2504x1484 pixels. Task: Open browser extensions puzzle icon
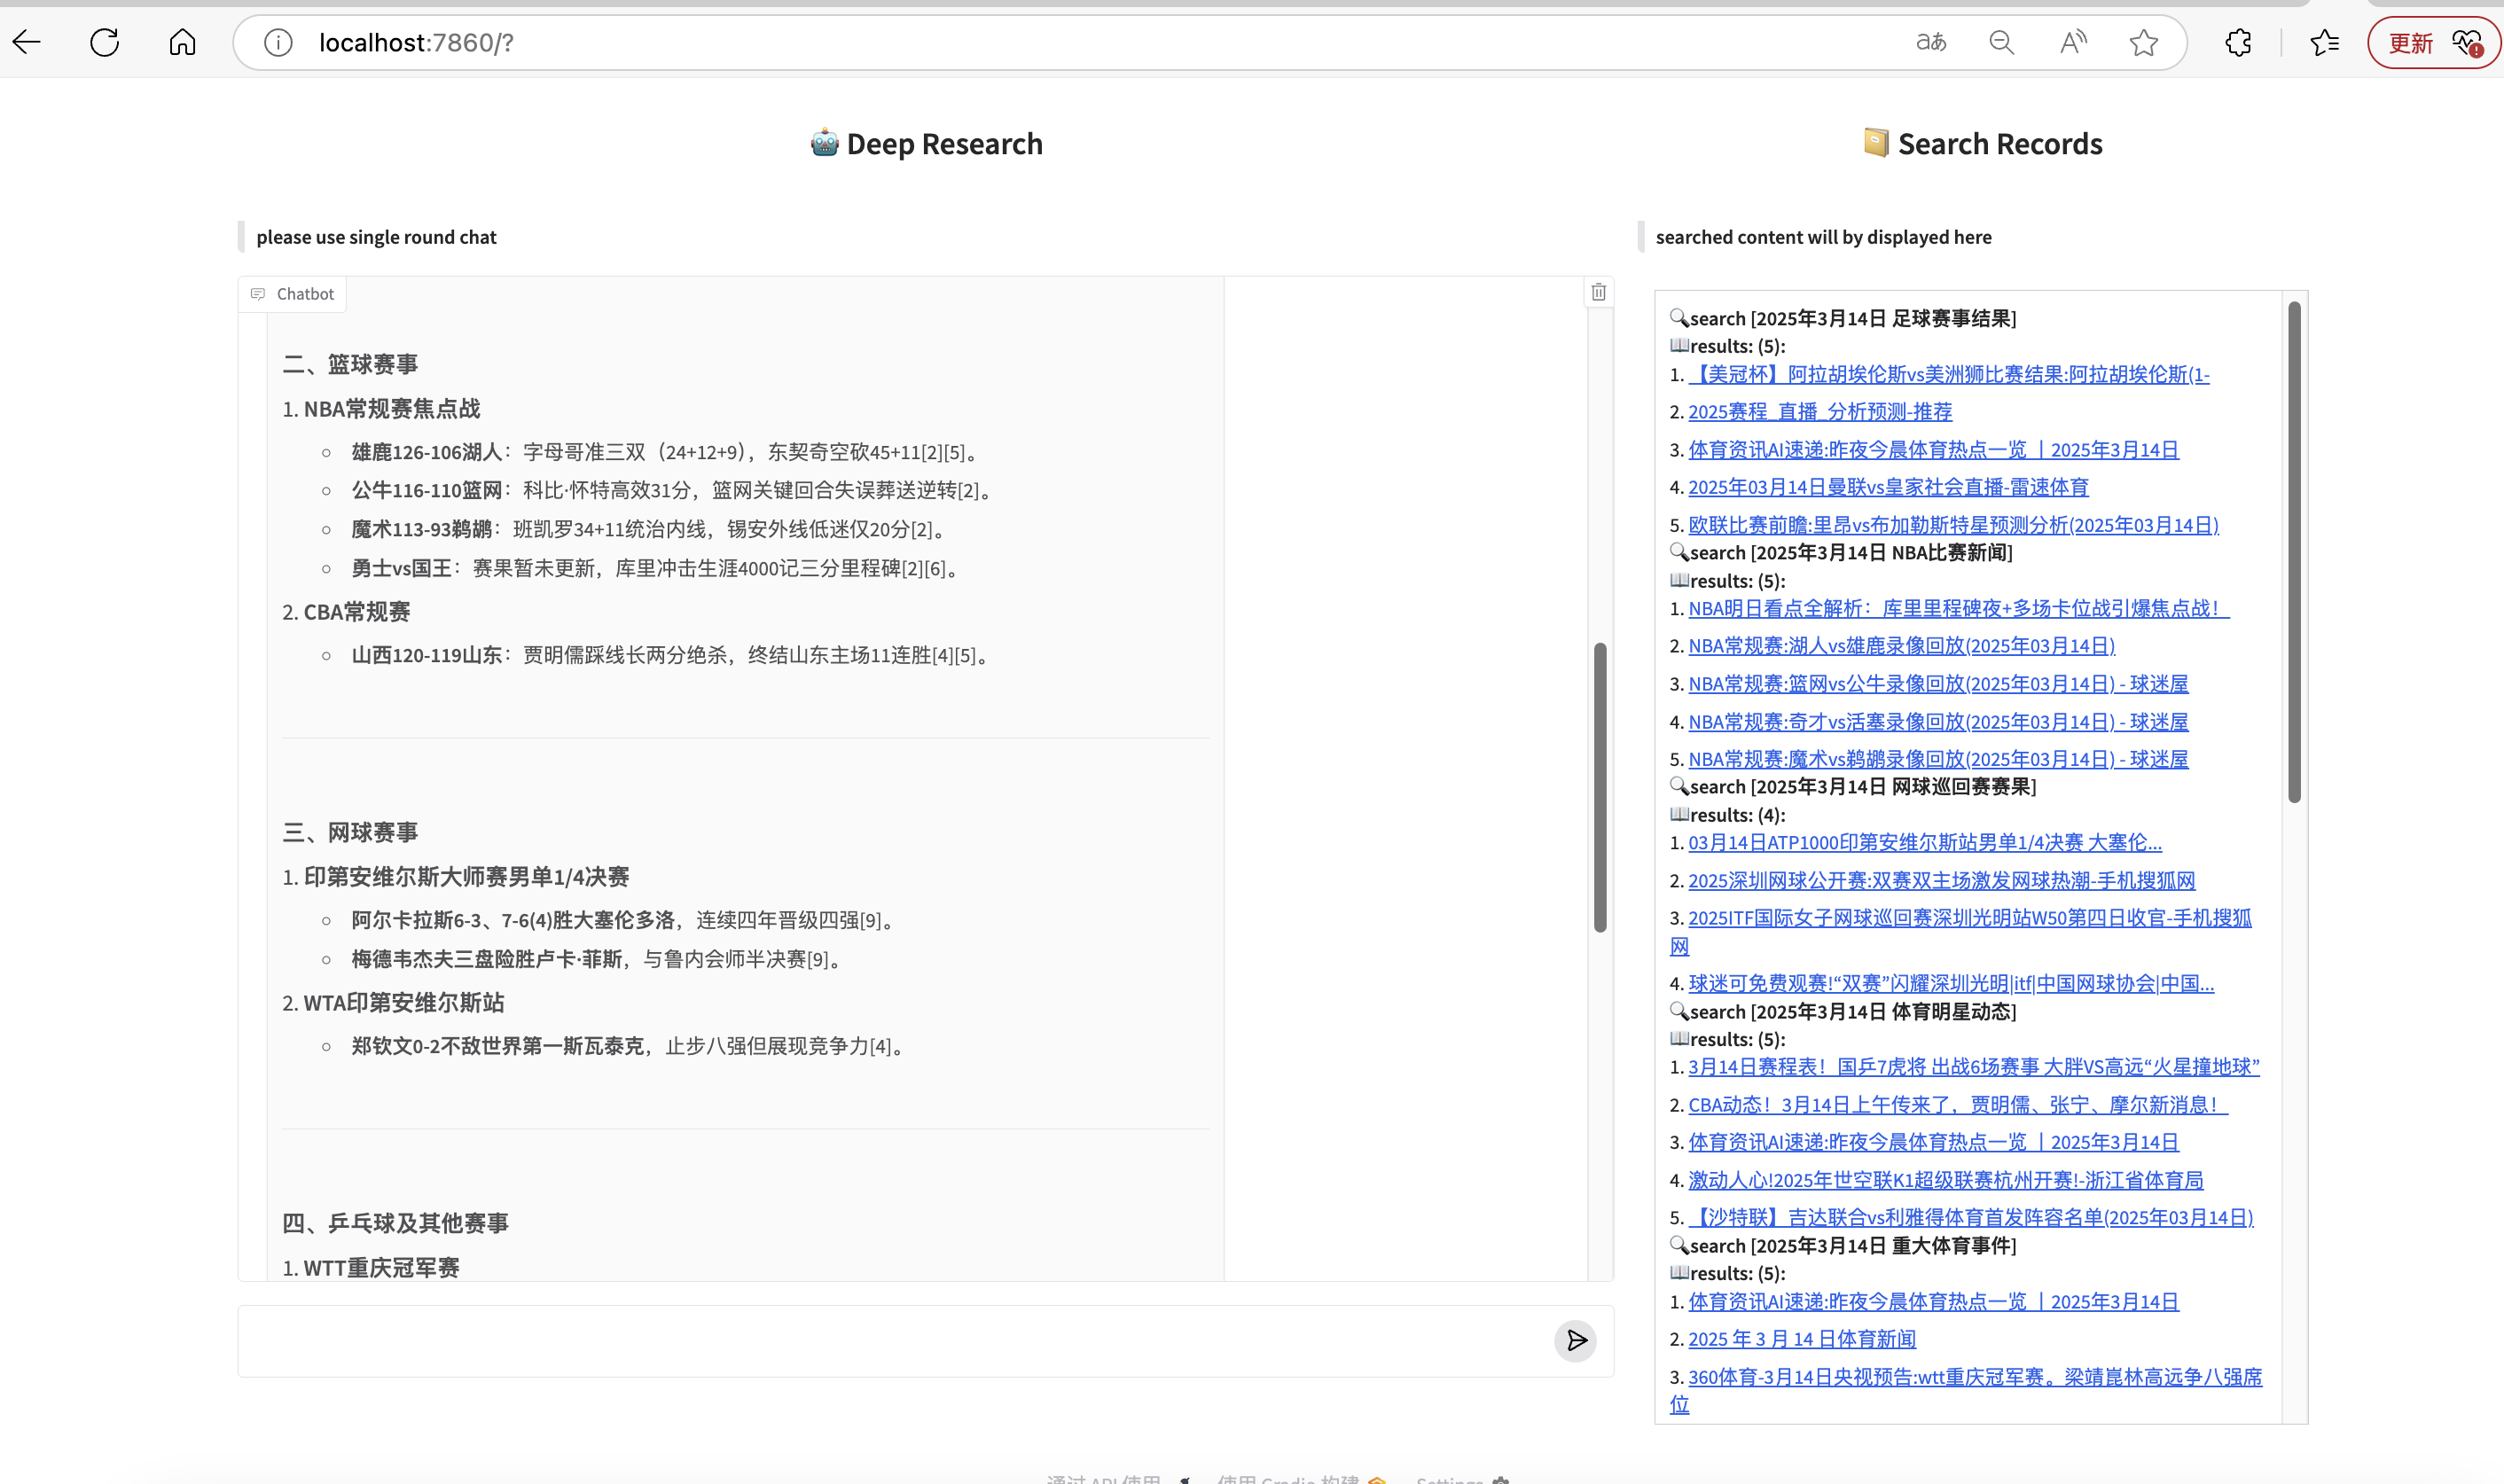coord(2238,42)
